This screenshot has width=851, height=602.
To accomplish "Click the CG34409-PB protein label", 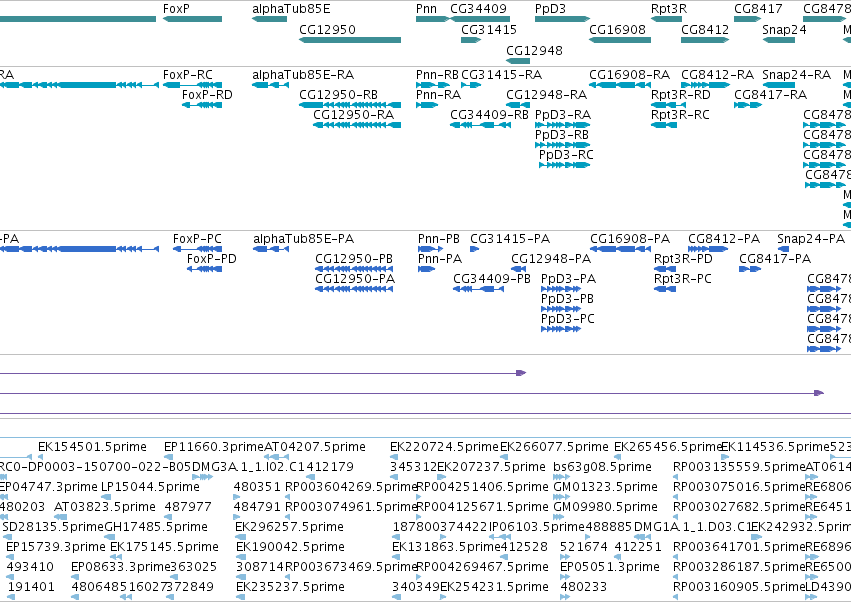I will pyautogui.click(x=492, y=279).
